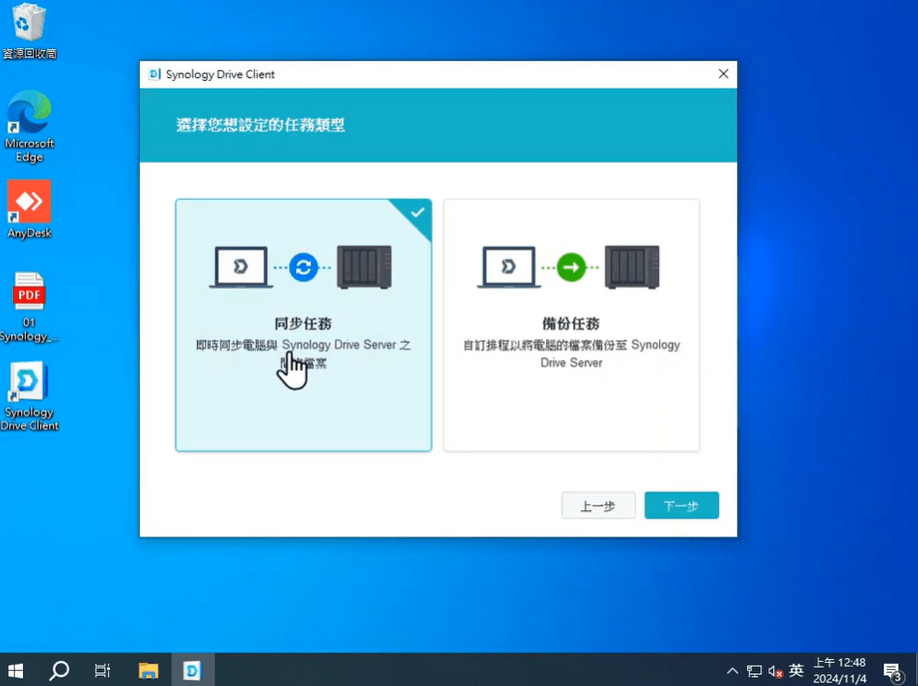
Task: Switch input language via 英 indicator
Action: point(796,671)
